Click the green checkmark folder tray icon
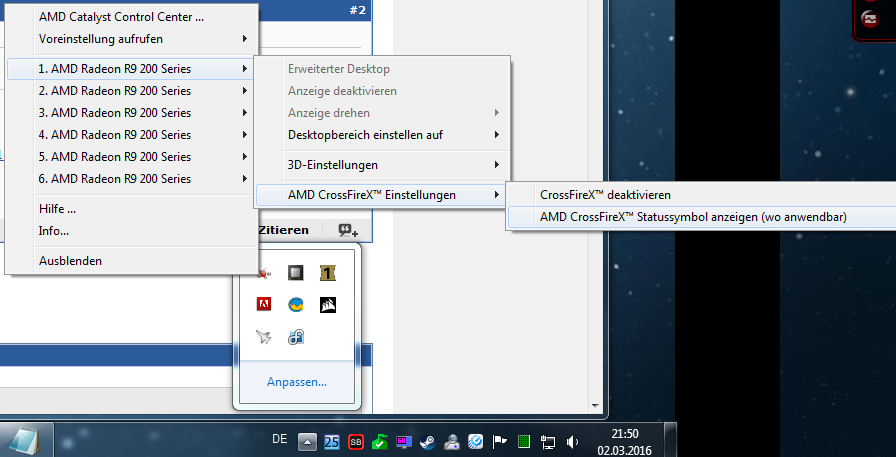 (379, 442)
